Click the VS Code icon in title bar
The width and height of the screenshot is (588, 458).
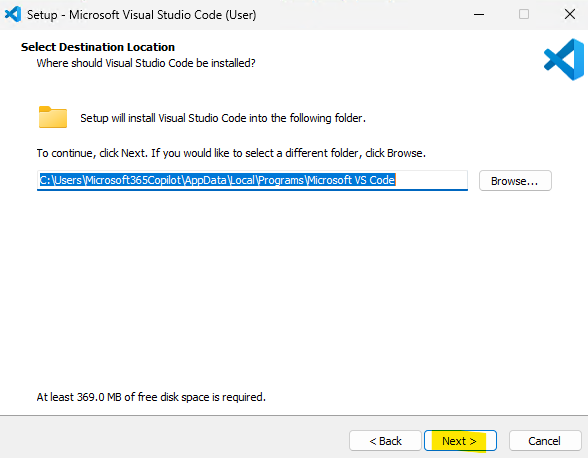click(13, 15)
